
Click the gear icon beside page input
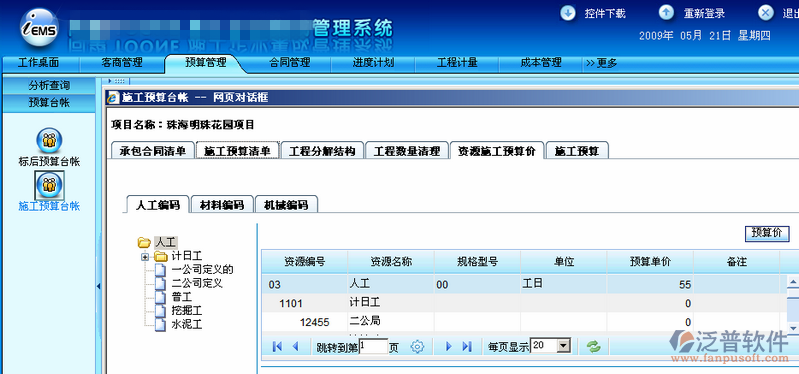pyautogui.click(x=417, y=347)
